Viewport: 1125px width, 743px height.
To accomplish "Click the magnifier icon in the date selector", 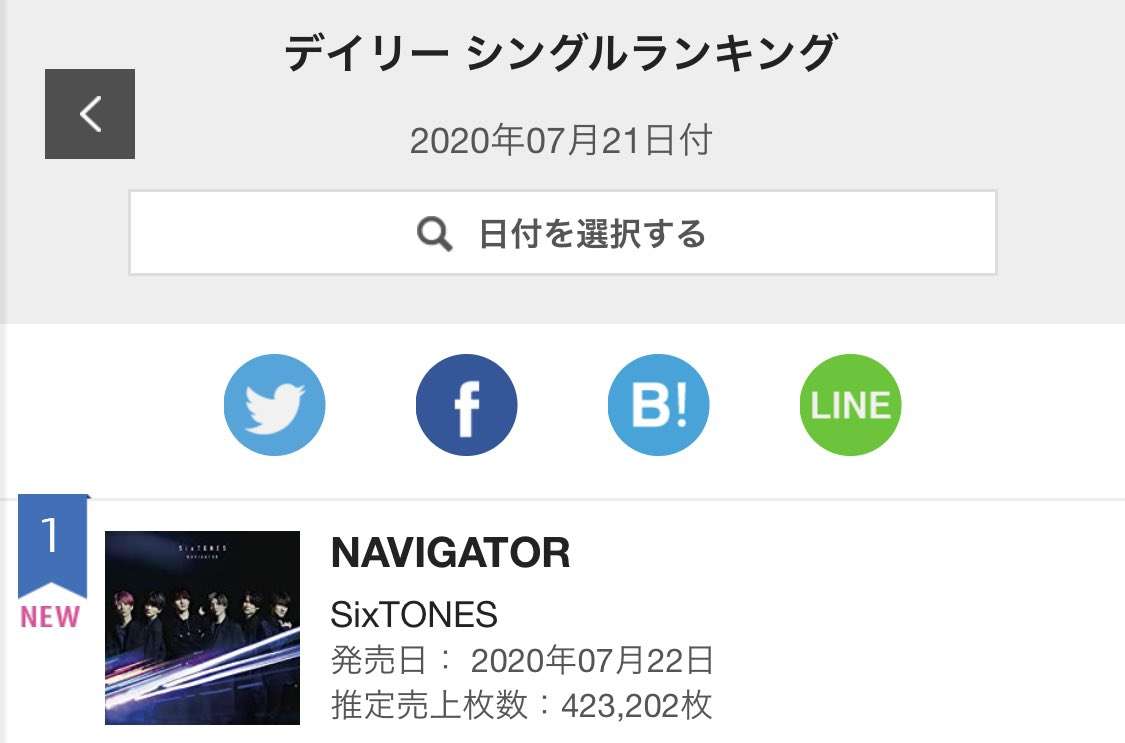I will pos(435,234).
